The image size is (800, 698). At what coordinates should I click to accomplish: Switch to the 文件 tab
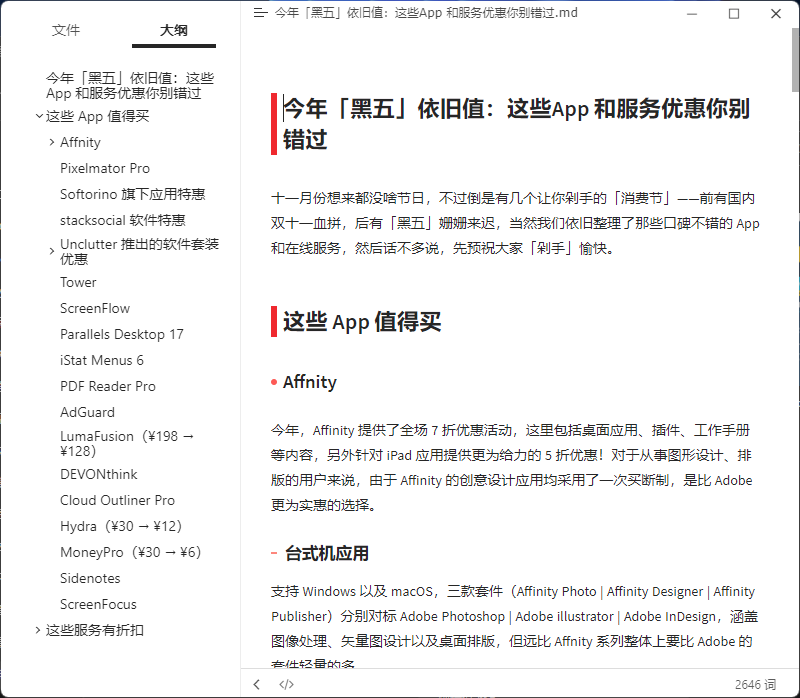(x=66, y=30)
